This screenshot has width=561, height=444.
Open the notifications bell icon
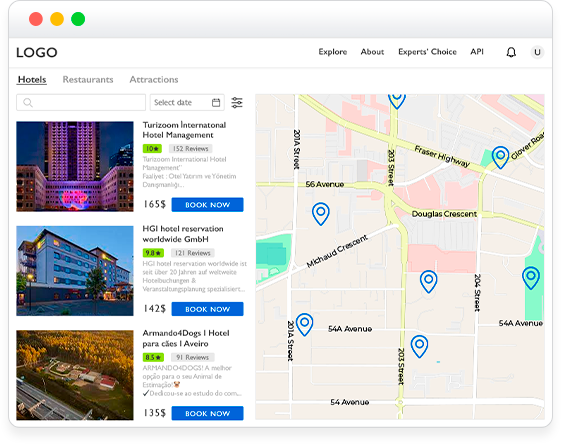pos(511,52)
